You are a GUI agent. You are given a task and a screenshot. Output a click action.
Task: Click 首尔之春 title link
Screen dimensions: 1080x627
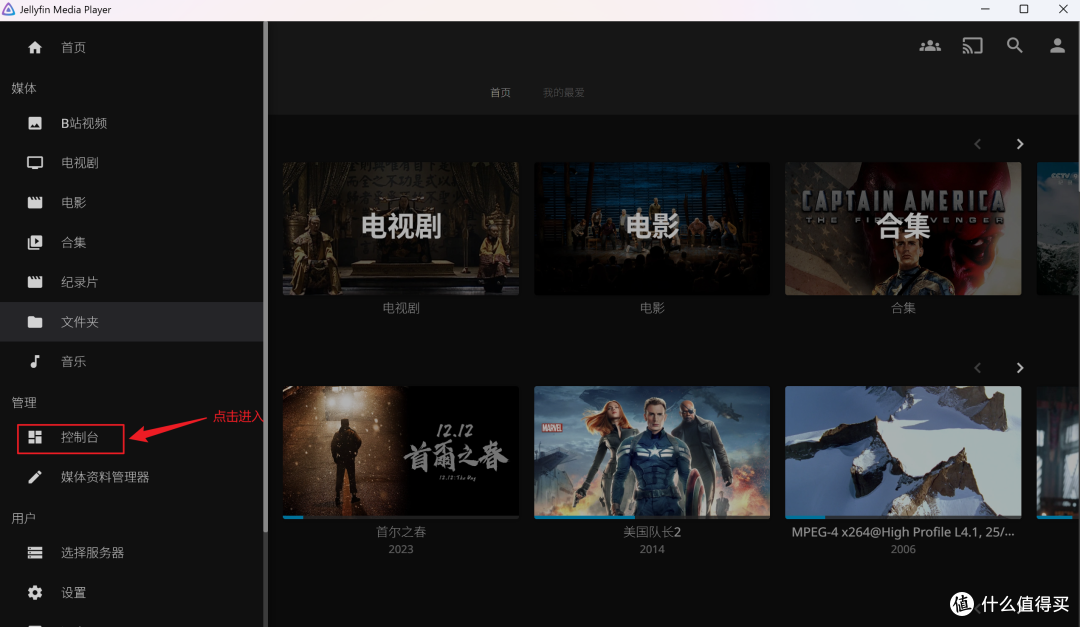tap(401, 532)
